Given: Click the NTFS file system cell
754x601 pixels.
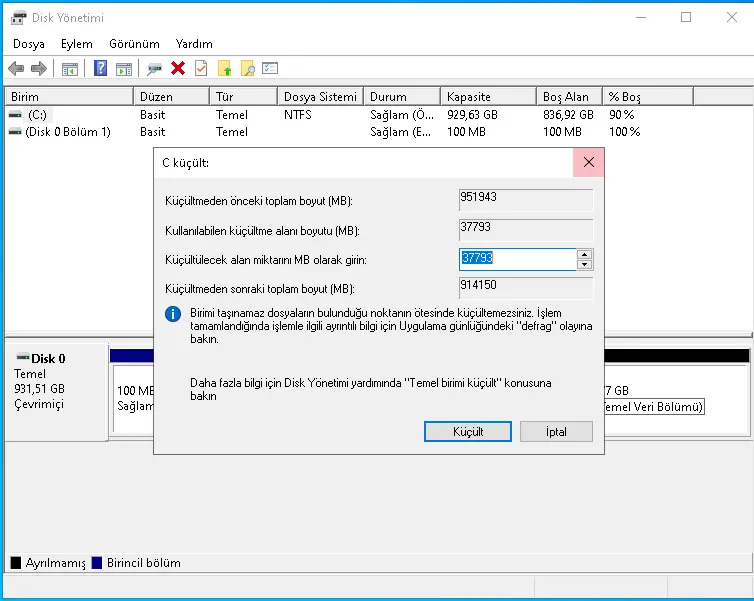Looking at the screenshot, I should [298, 115].
